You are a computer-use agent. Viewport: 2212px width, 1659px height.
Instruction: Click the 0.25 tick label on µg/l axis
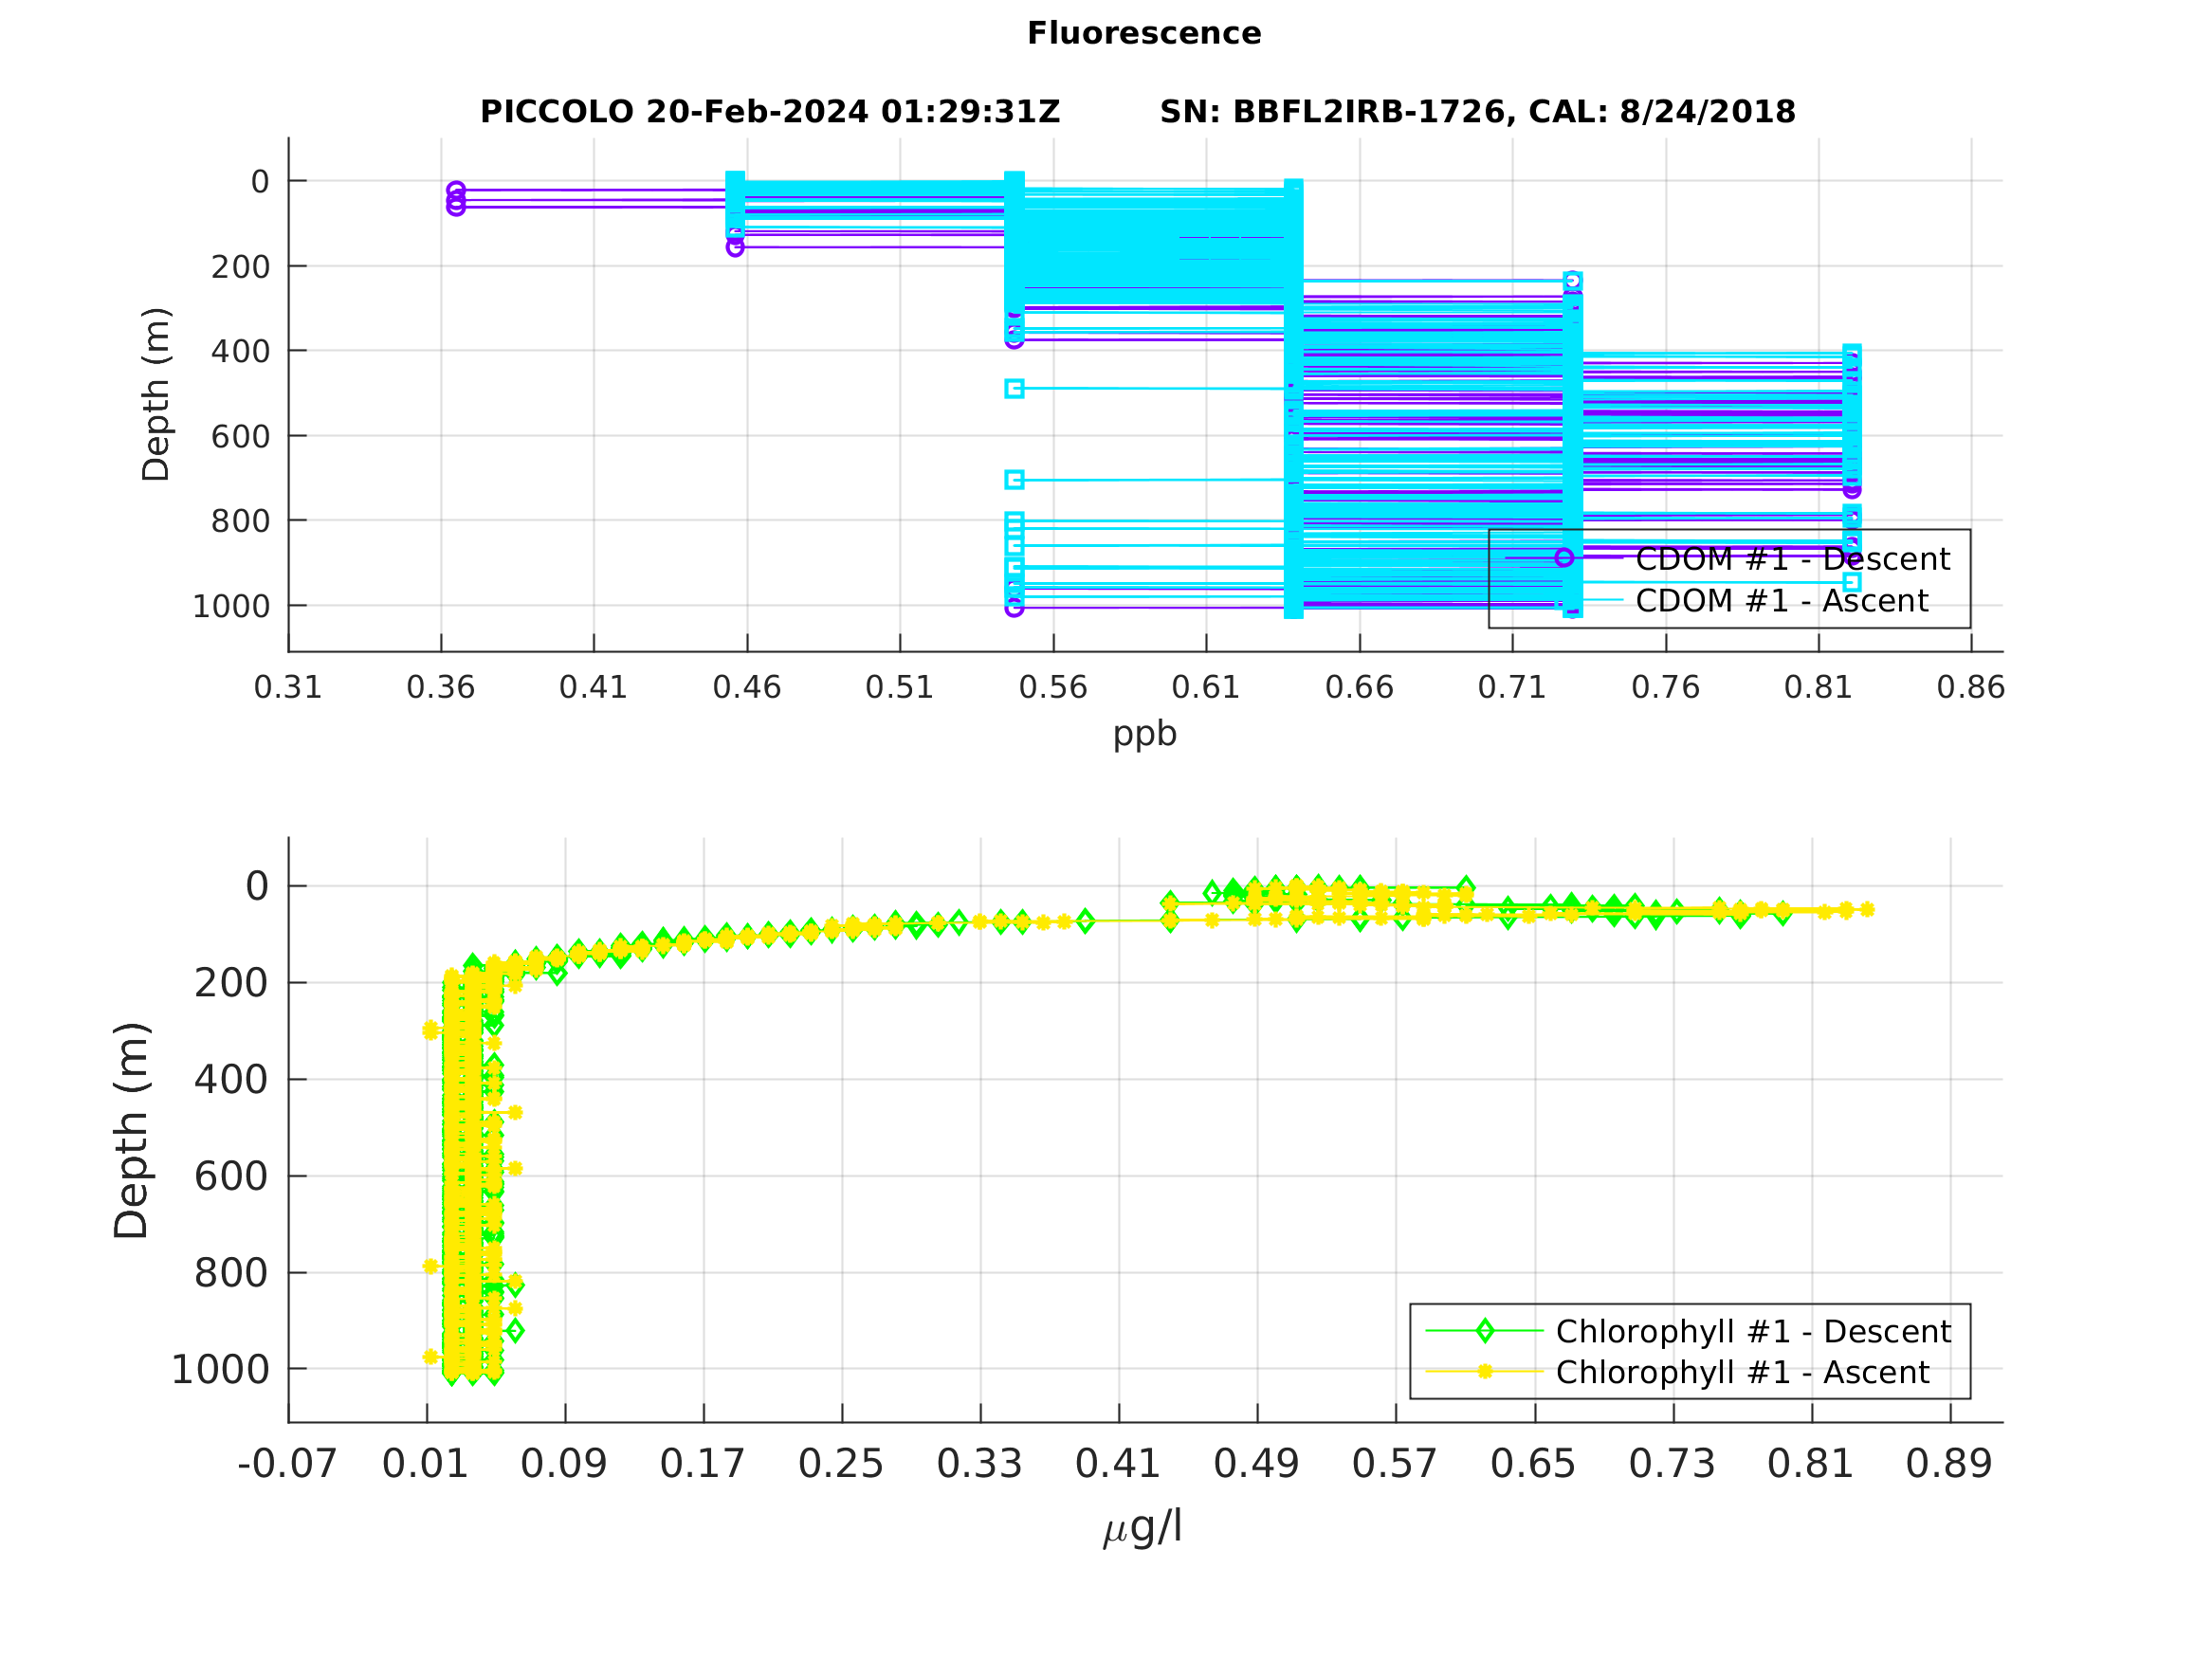click(x=841, y=1463)
